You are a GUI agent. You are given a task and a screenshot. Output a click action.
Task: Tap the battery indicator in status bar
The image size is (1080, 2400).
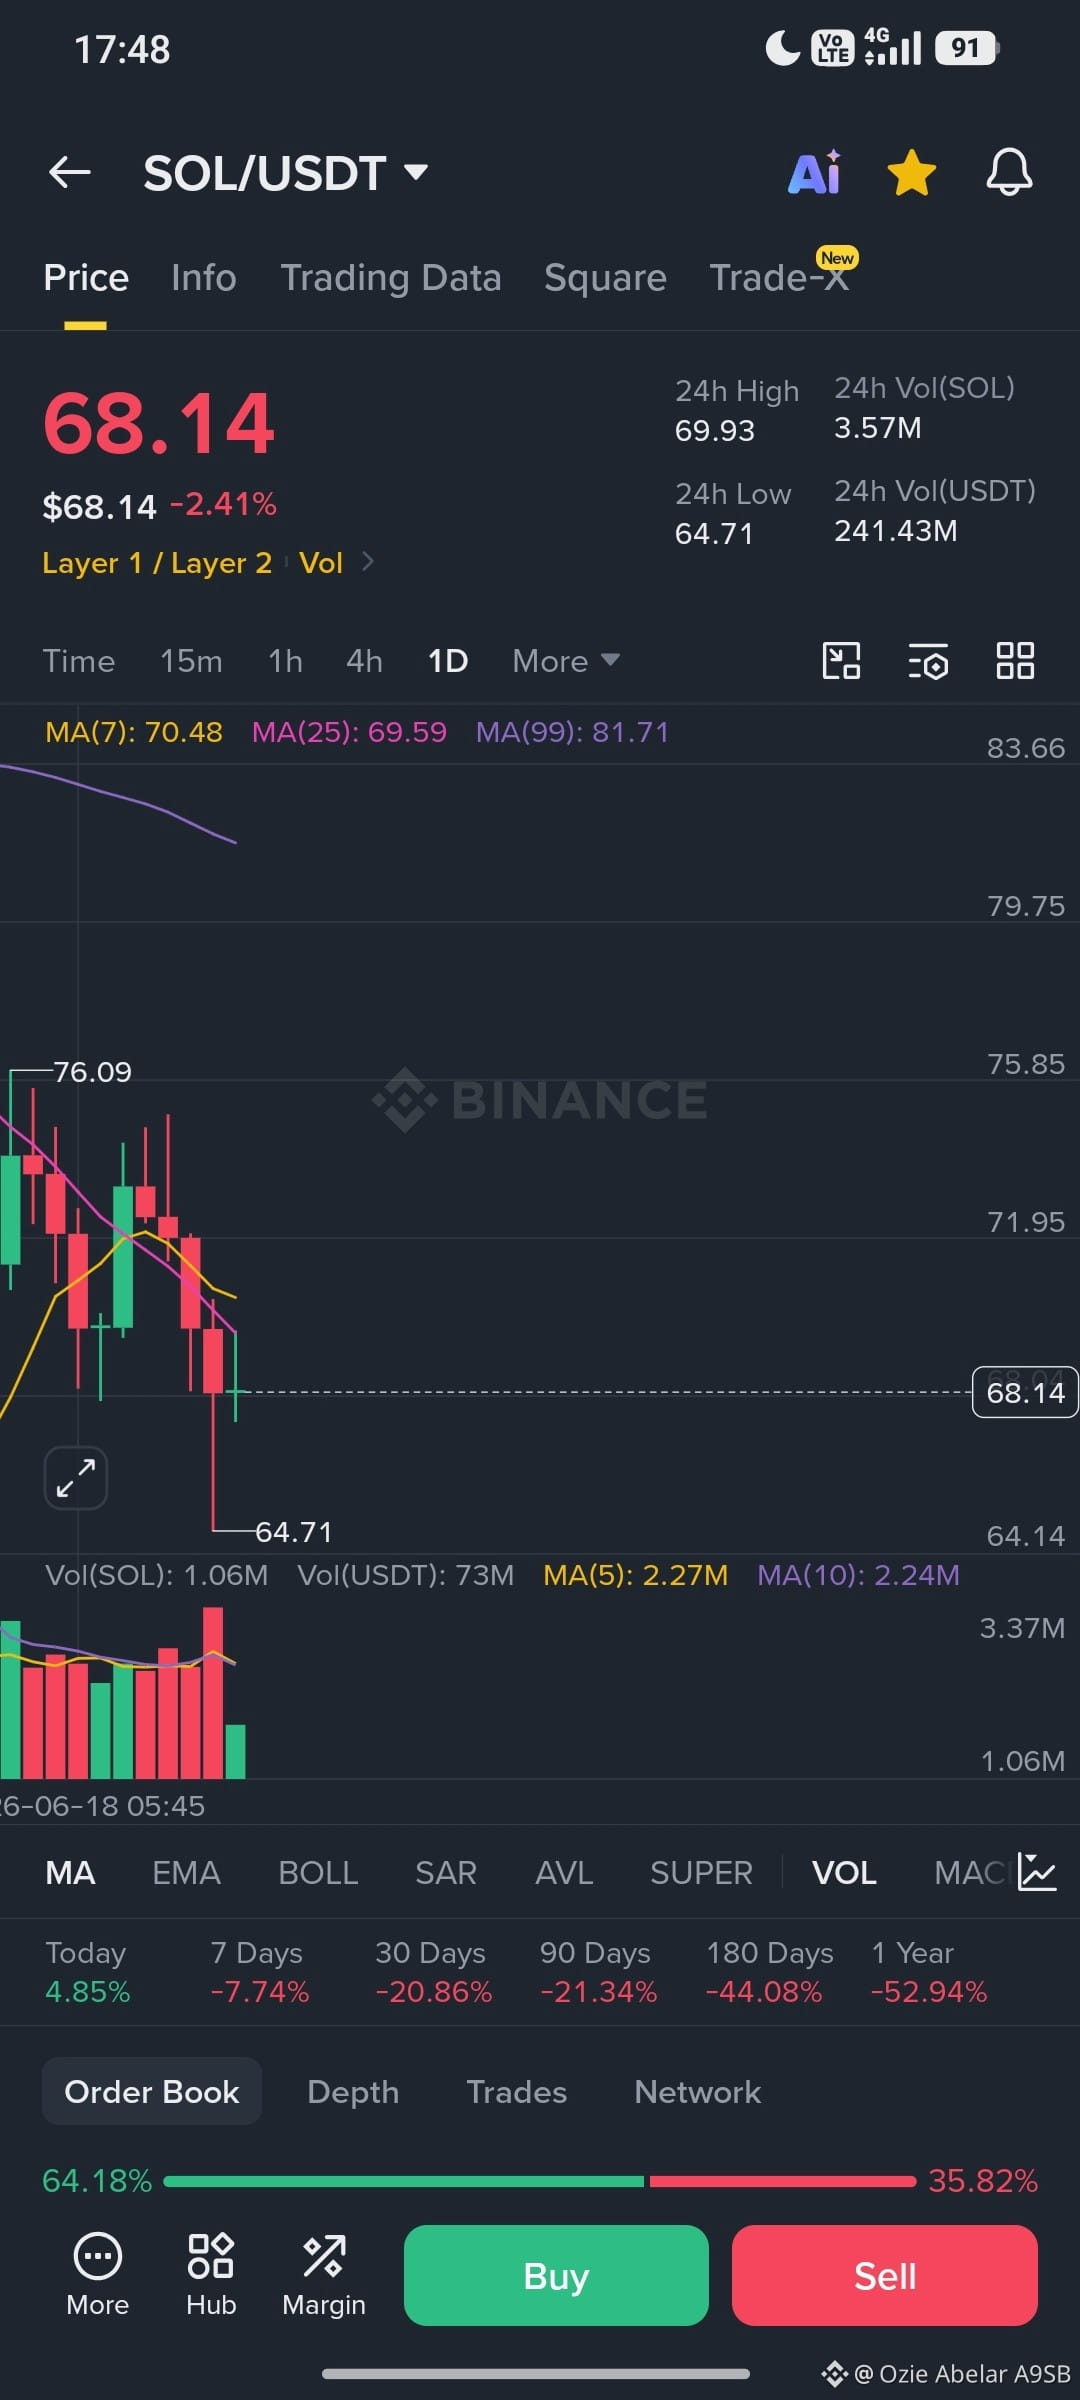click(x=967, y=47)
